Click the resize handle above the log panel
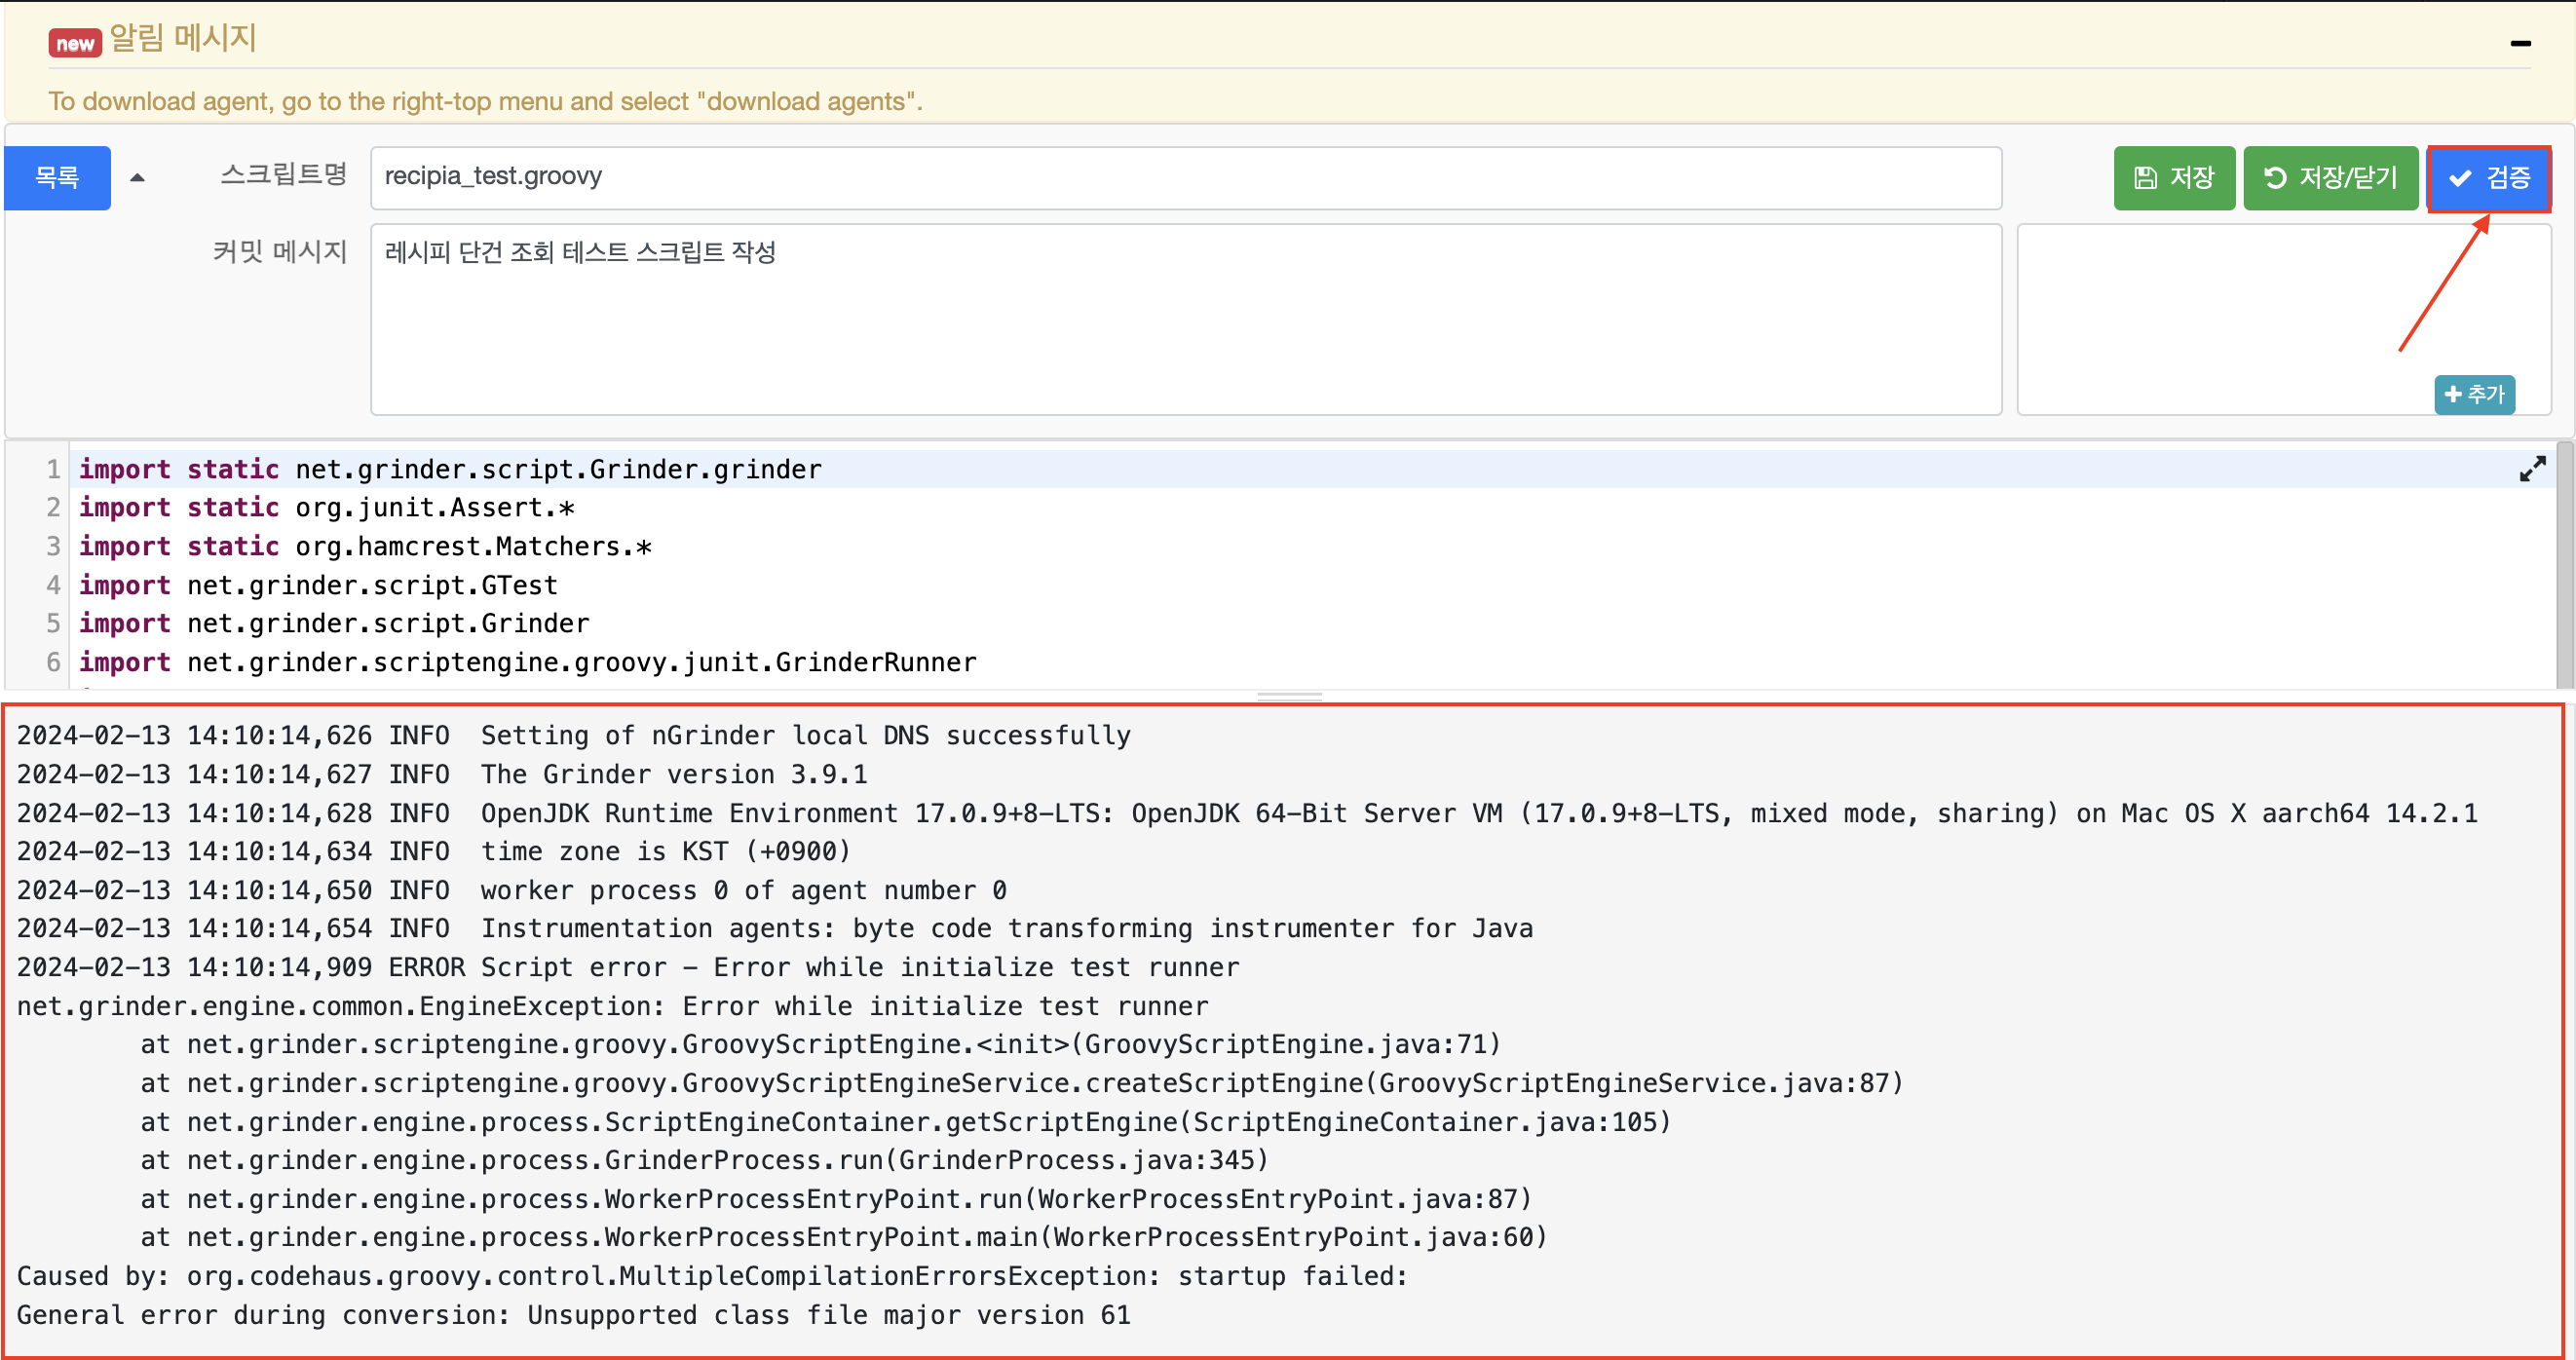Image resolution: width=2576 pixels, height=1360 pixels. [x=1288, y=696]
